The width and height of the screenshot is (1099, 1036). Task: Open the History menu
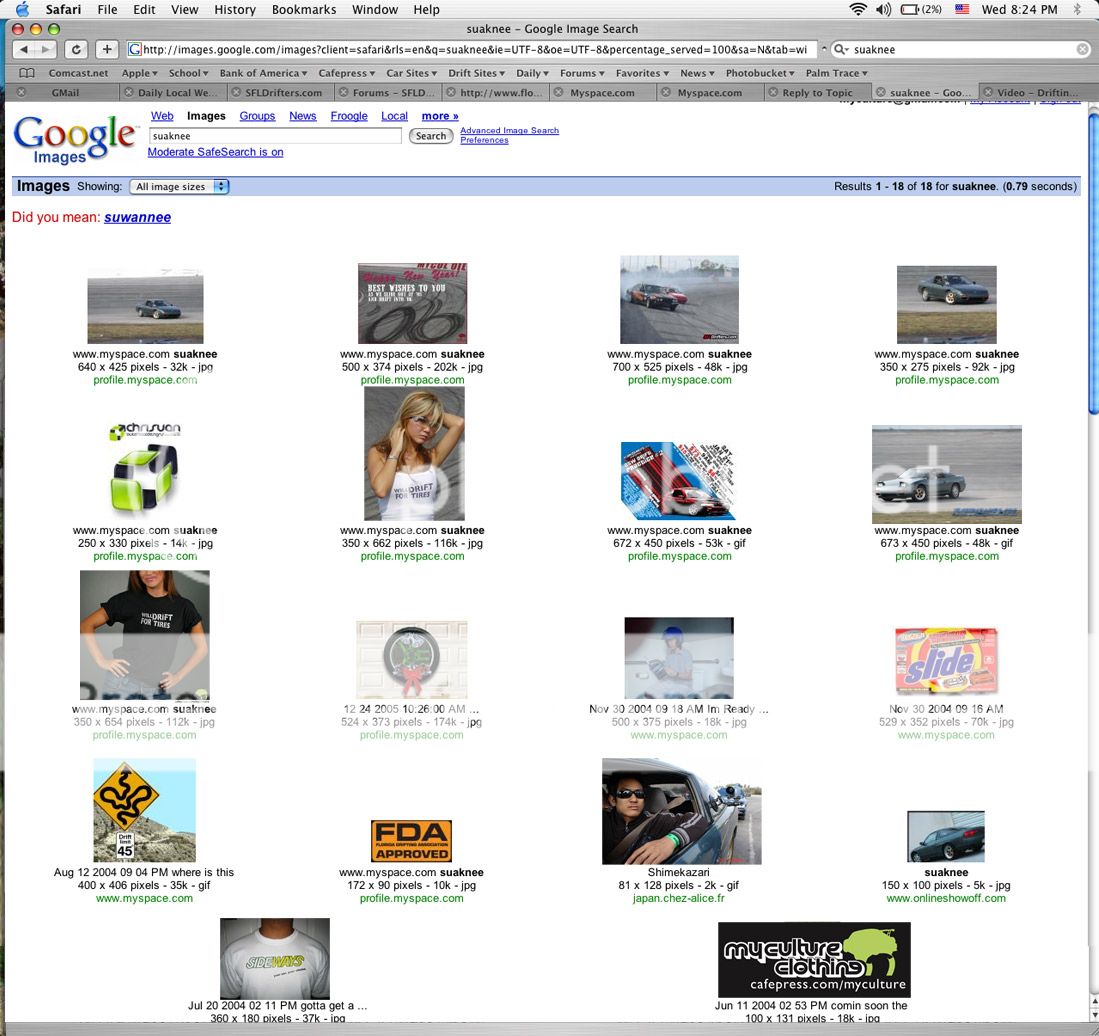[x=234, y=9]
